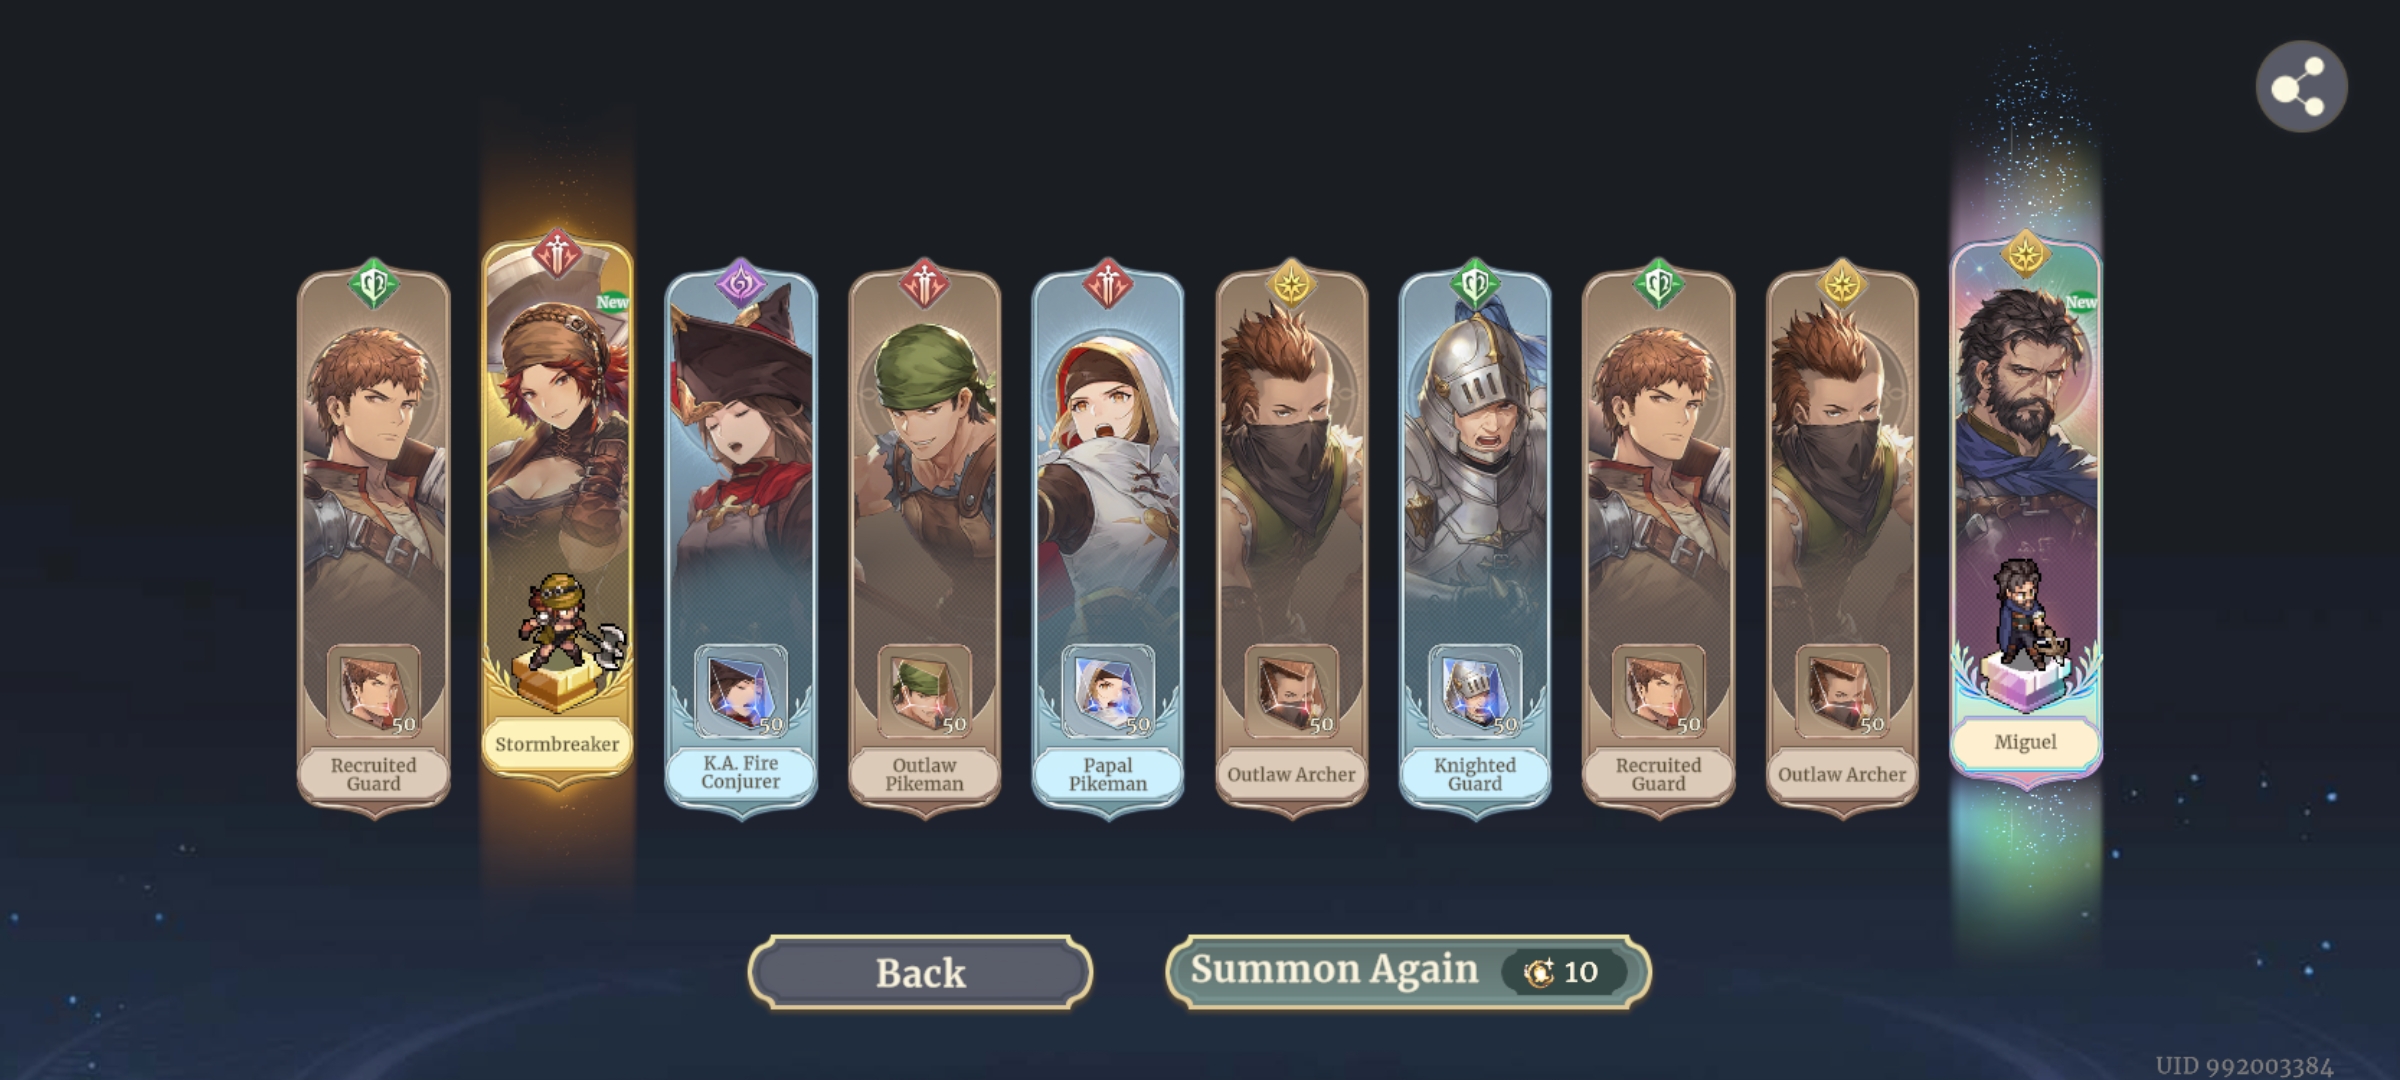Select the Miguel name label
The image size is (2400, 1080).
point(2025,742)
